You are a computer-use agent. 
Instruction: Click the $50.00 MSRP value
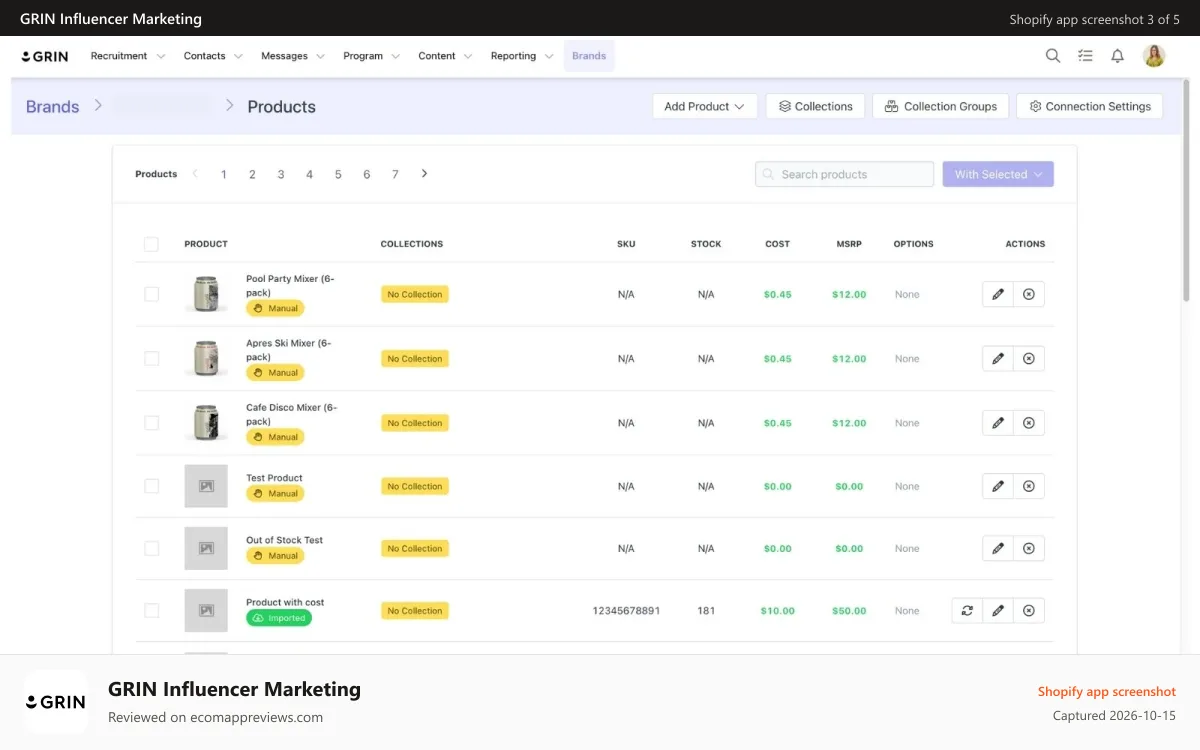(849, 611)
